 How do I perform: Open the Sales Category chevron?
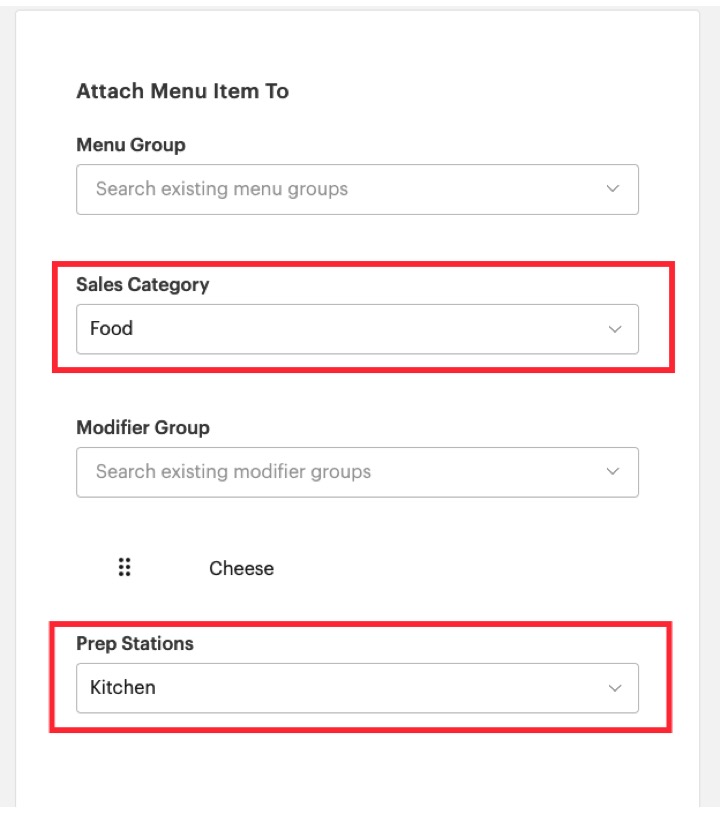[x=615, y=329]
